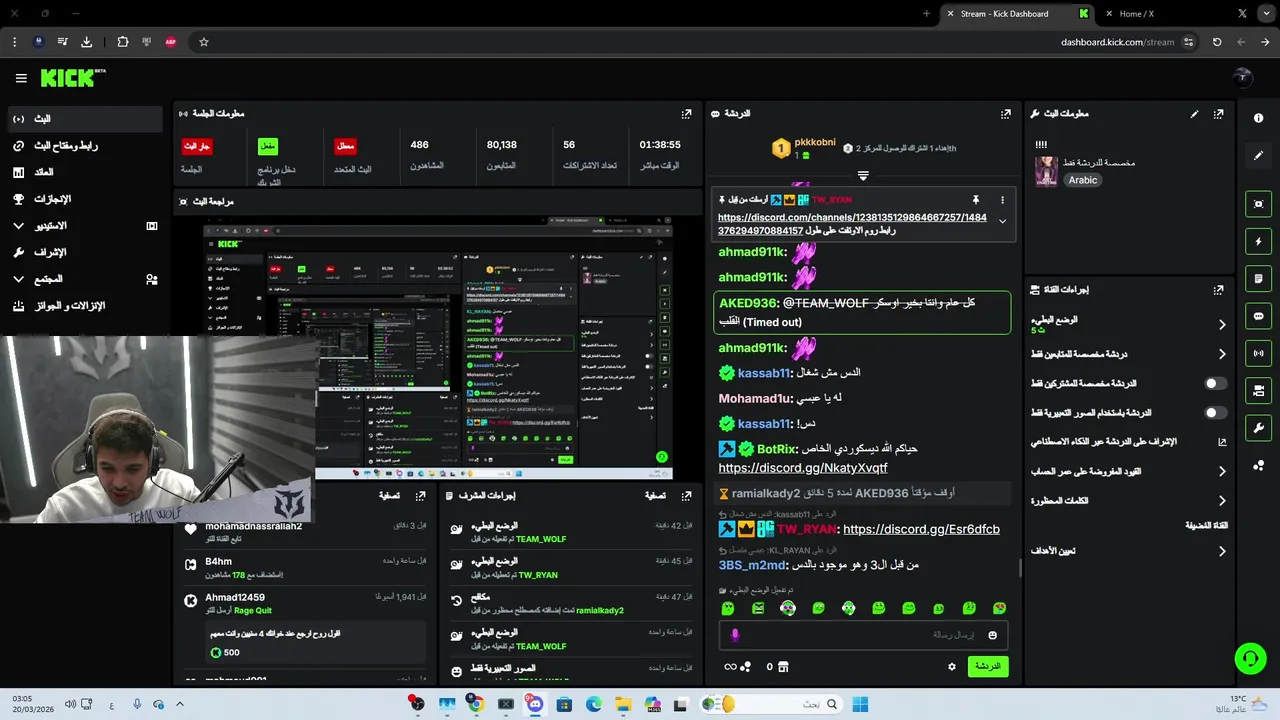Image resolution: width=1280 pixels, height=720 pixels.
Task: Pop out the chat panel
Action: (x=1005, y=114)
